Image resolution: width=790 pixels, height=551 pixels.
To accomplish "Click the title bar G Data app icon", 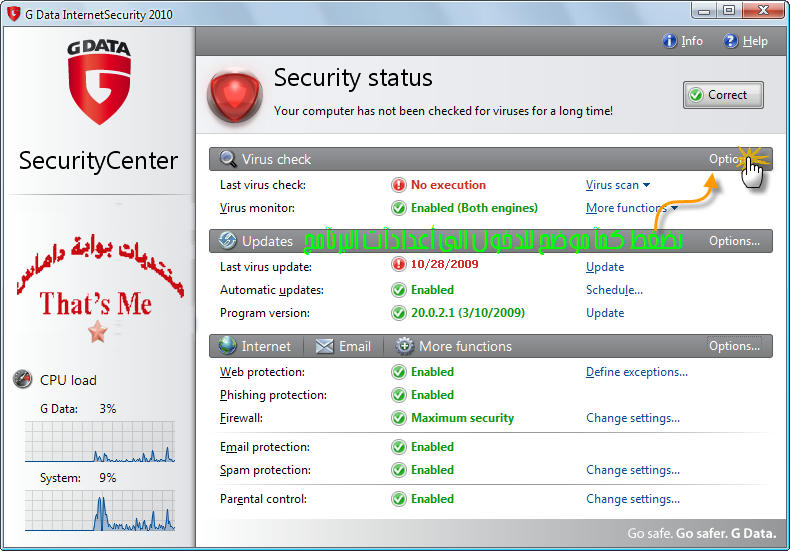I will [14, 14].
